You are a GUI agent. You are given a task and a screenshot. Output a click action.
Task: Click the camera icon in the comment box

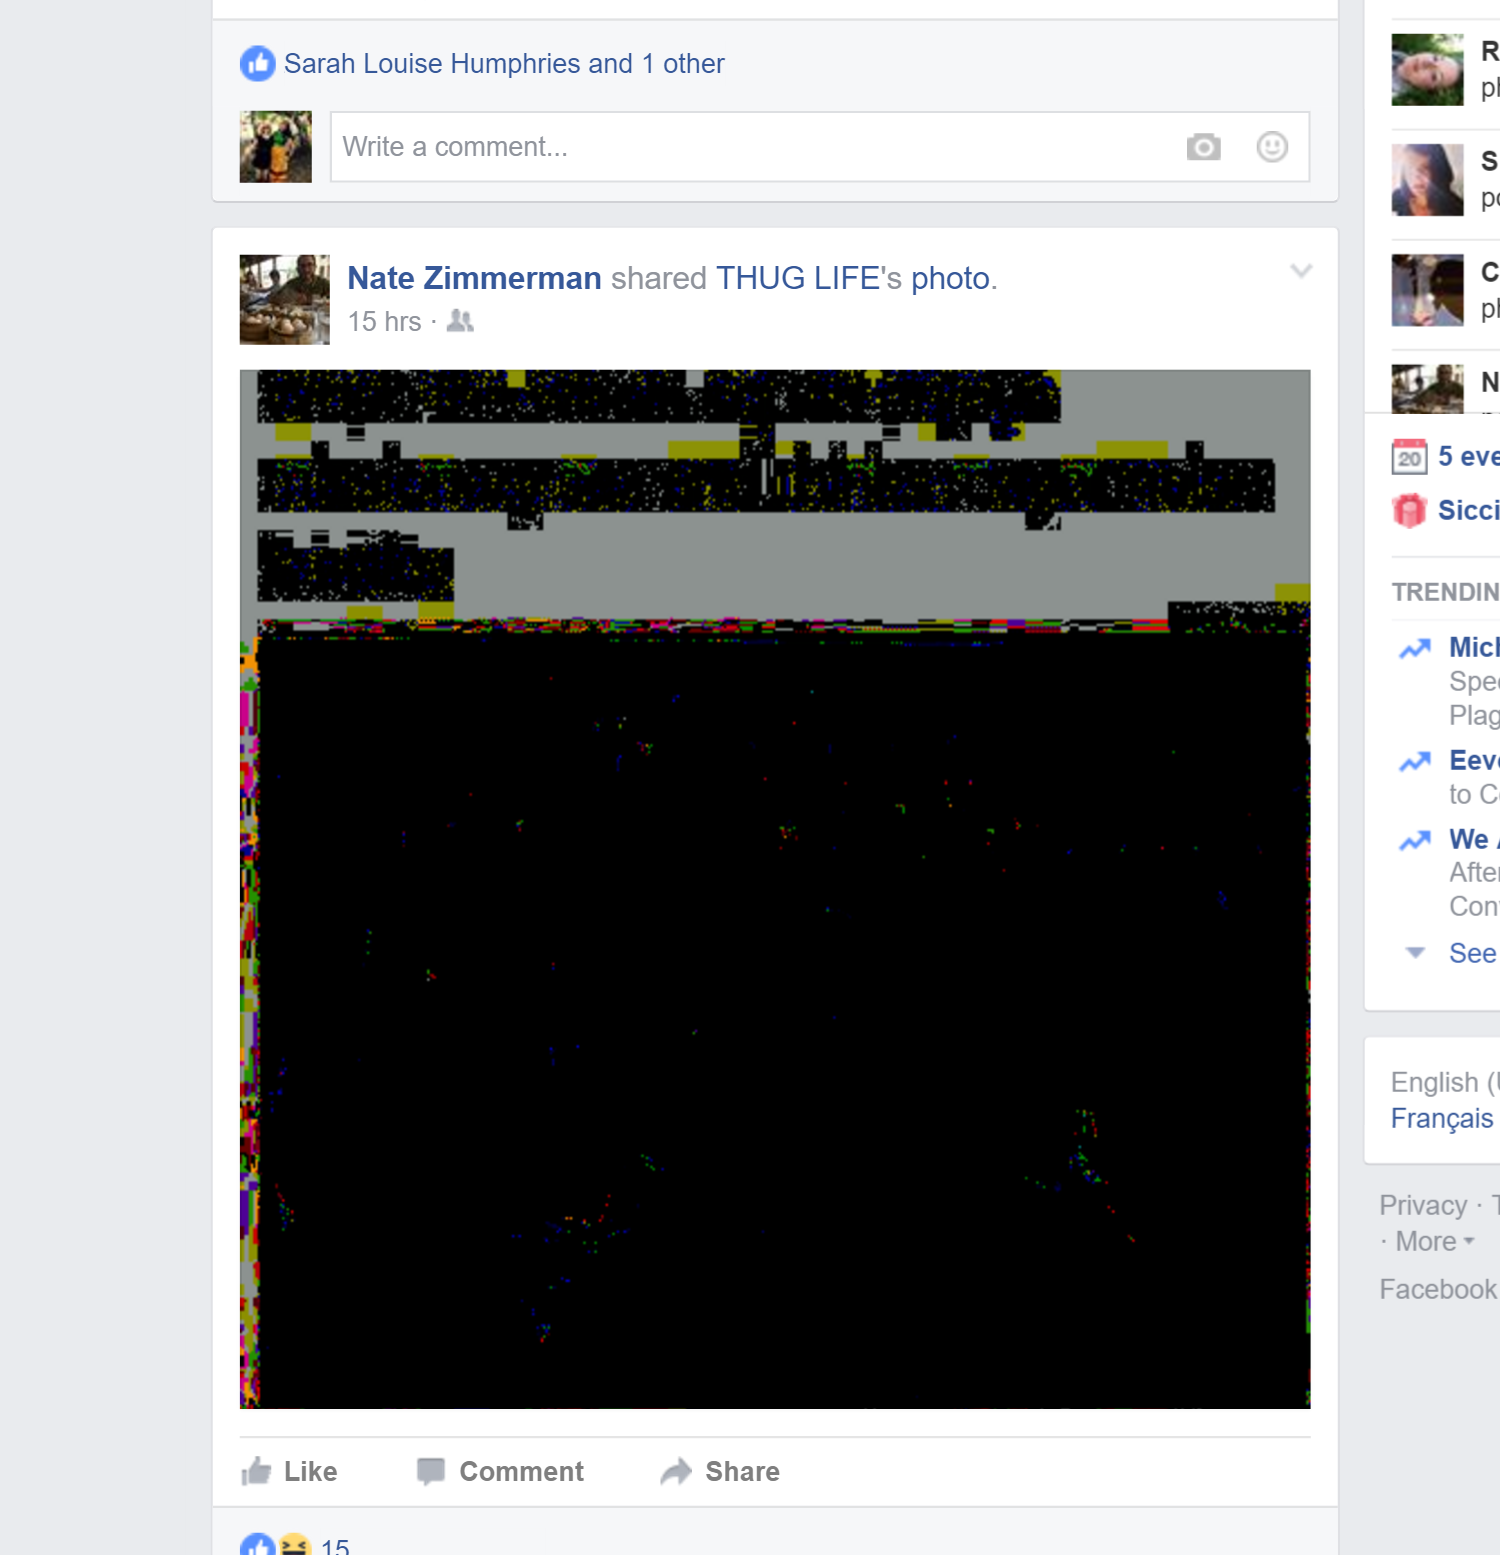[1203, 147]
